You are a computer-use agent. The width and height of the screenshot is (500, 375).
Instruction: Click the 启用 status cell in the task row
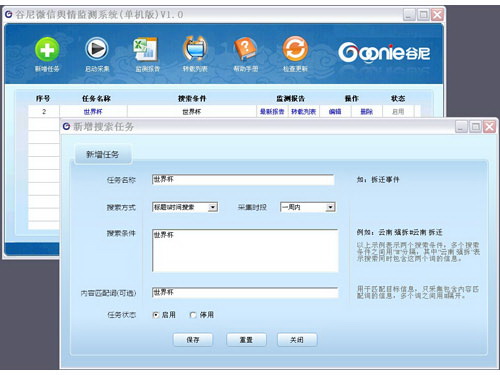[398, 112]
